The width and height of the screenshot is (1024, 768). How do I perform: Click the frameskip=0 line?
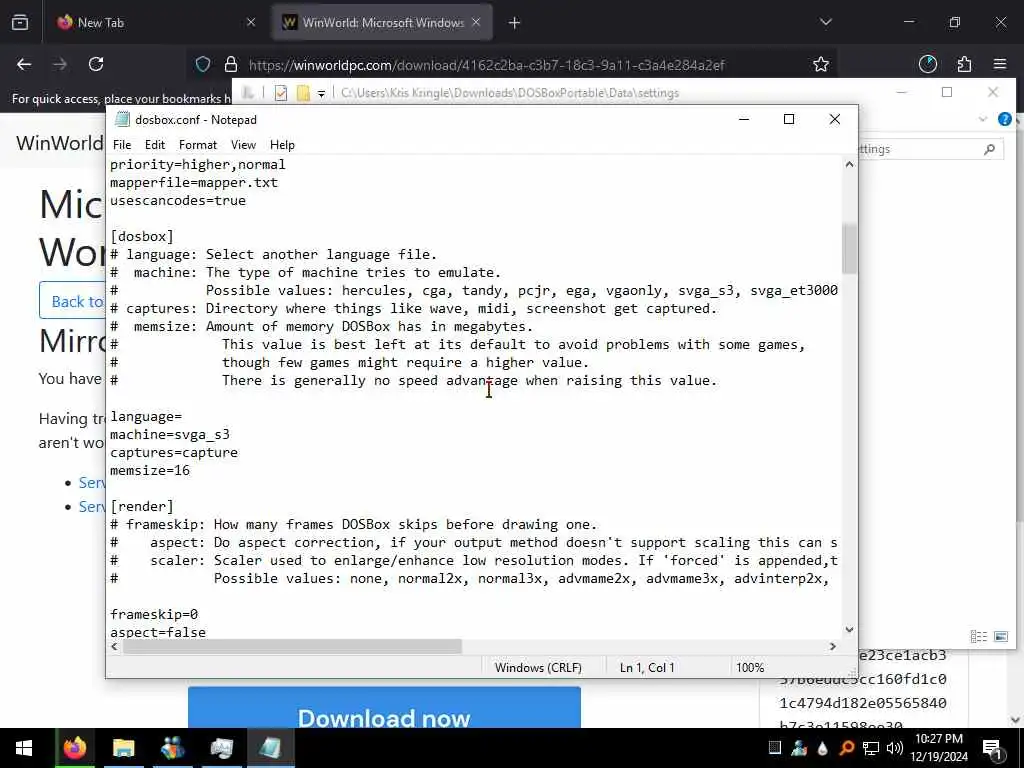click(154, 615)
